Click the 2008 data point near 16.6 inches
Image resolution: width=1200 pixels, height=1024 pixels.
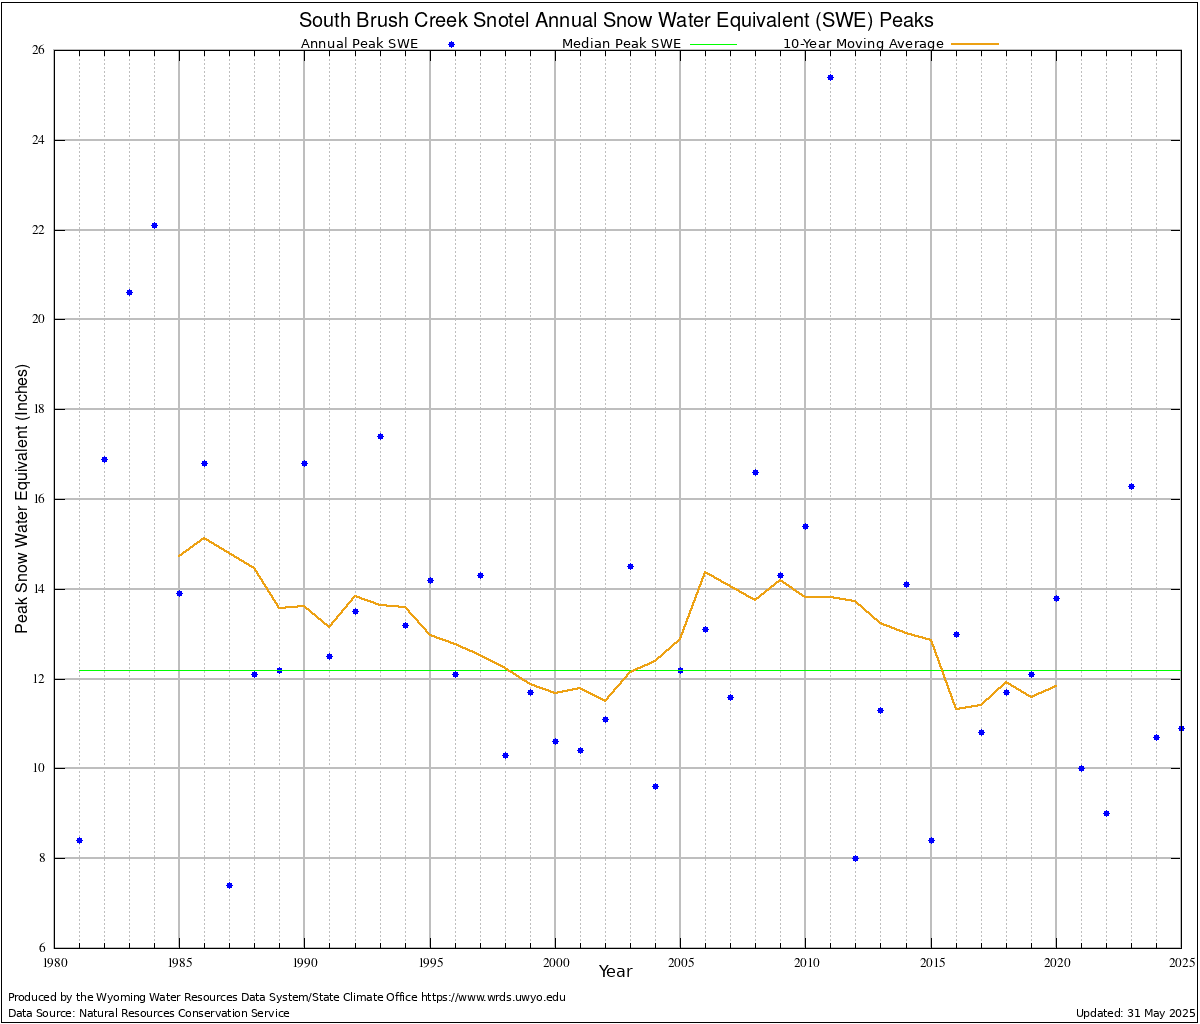tap(755, 472)
